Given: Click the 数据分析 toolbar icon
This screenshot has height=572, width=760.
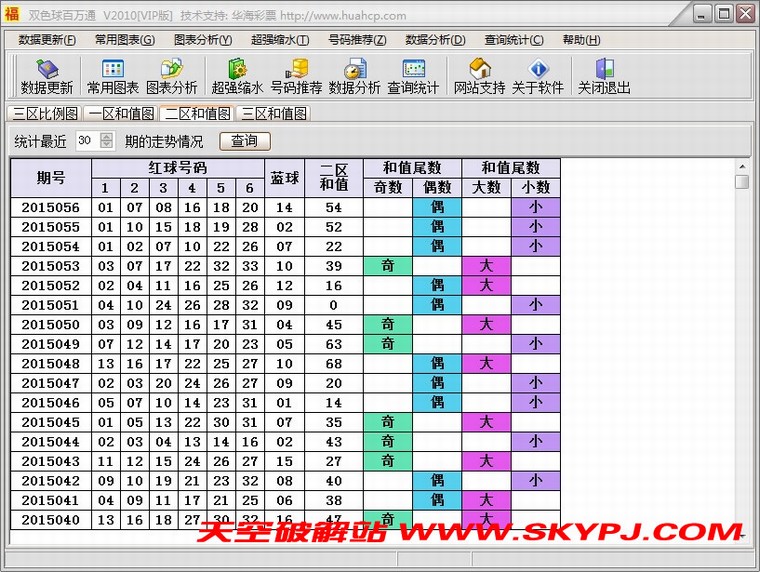Looking at the screenshot, I should [354, 76].
